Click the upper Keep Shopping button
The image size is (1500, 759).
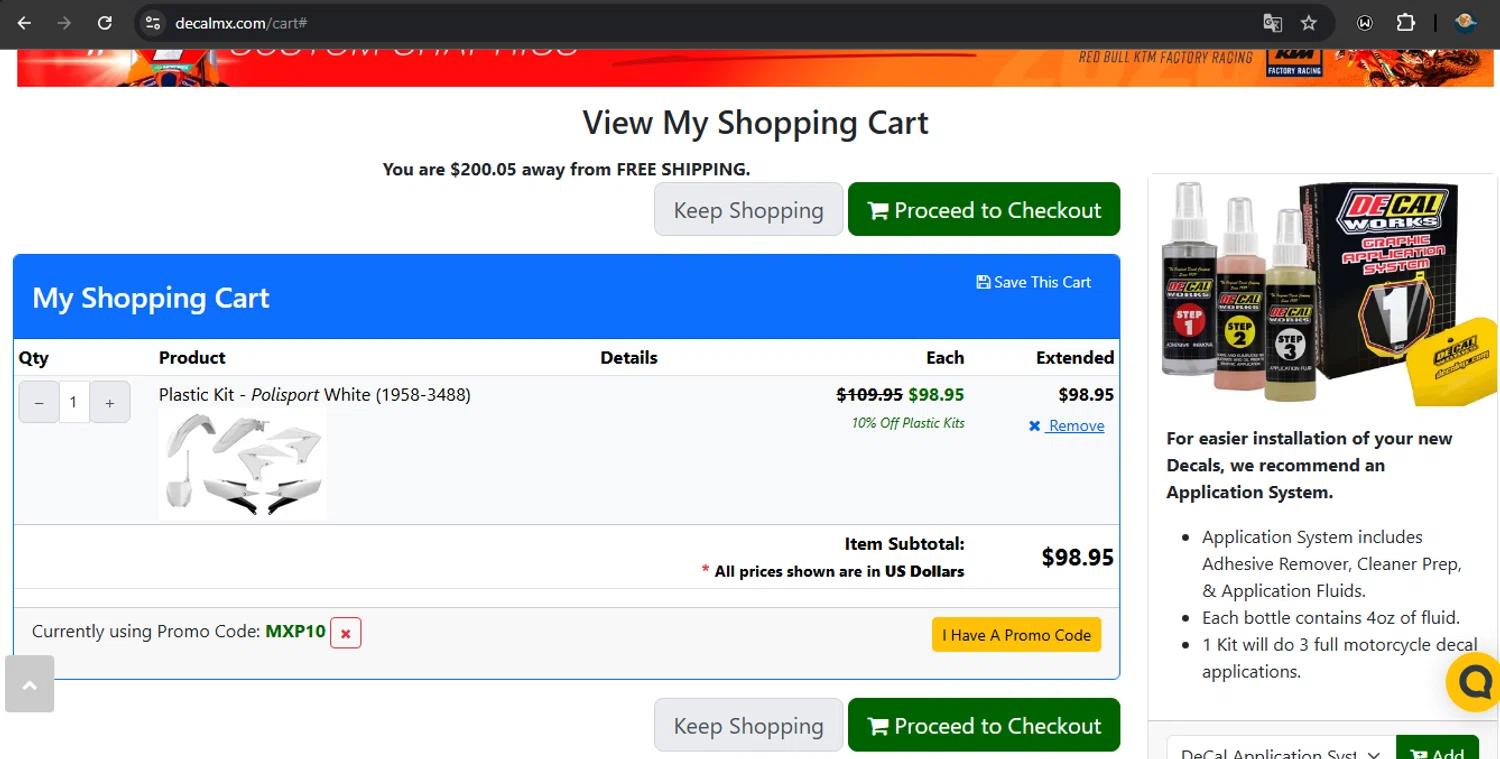pos(748,210)
